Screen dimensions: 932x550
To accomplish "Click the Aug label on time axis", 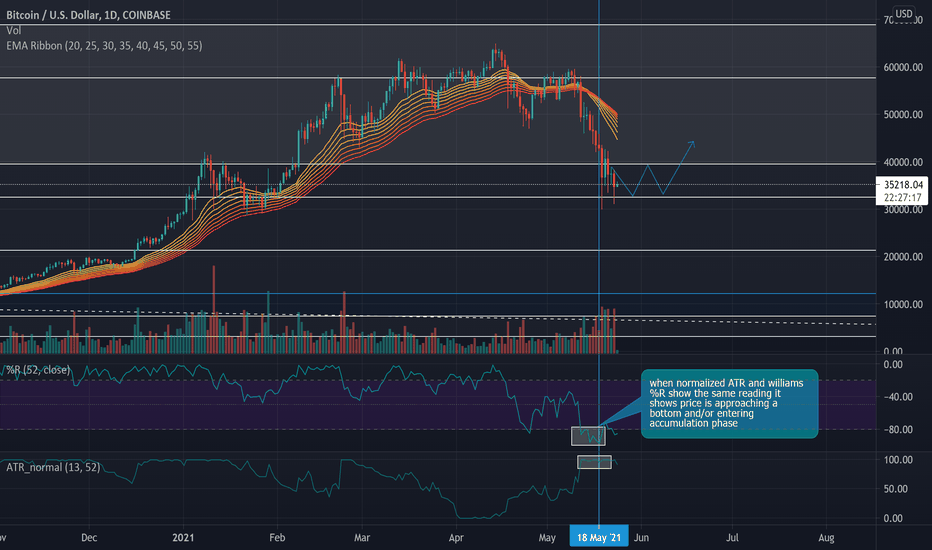I will click(x=826, y=538).
